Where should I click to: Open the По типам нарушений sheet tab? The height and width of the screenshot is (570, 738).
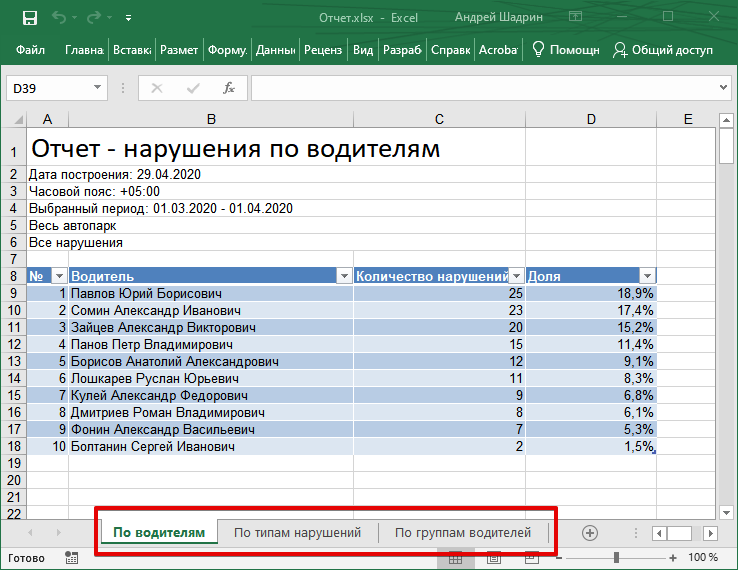297,533
